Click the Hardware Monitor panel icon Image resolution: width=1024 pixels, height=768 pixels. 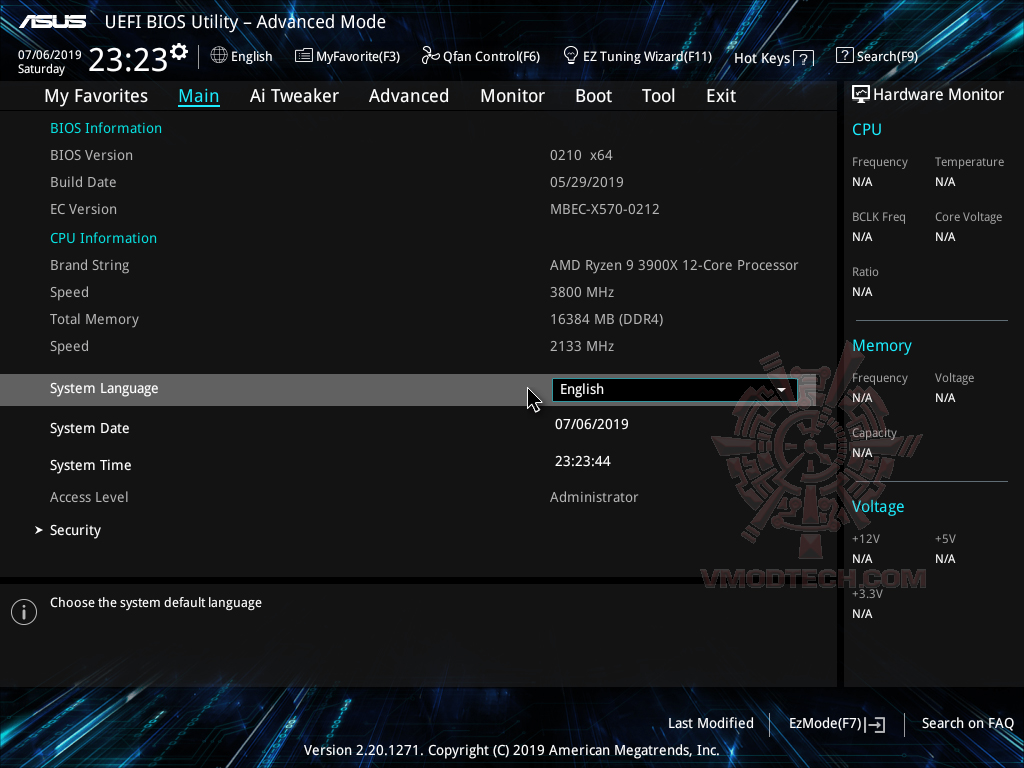tap(860, 93)
